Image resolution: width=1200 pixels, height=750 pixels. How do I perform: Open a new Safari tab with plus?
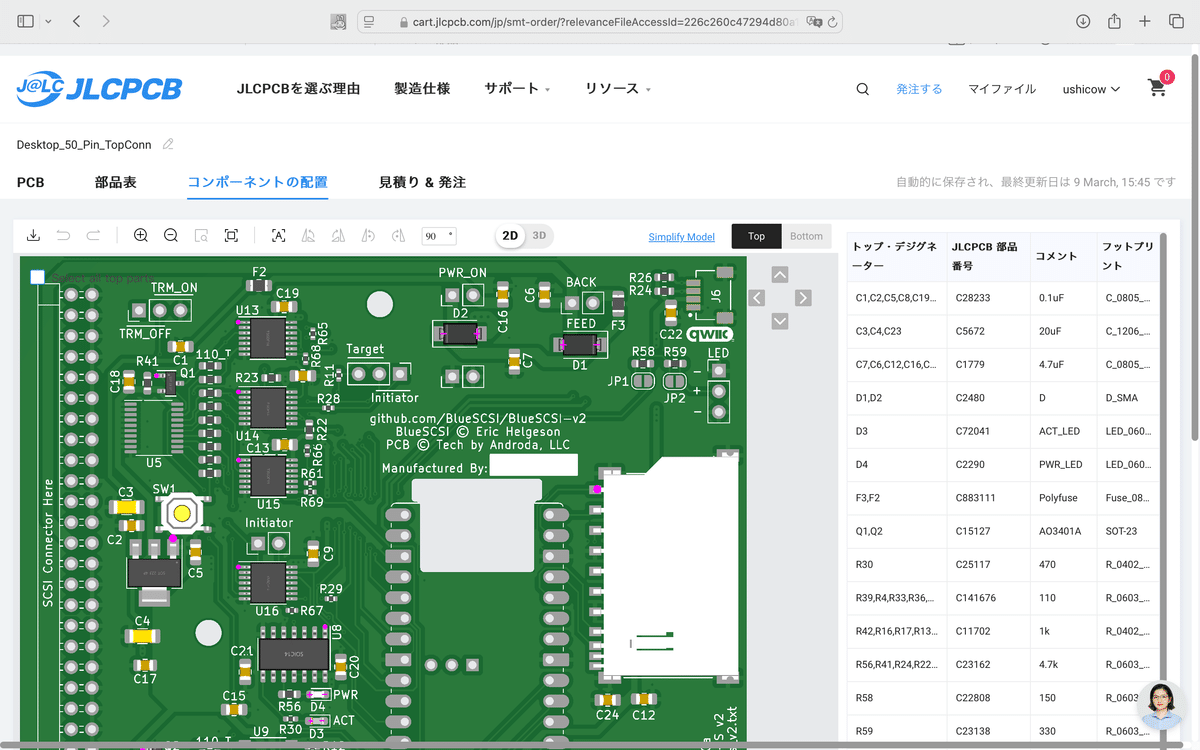click(1145, 21)
